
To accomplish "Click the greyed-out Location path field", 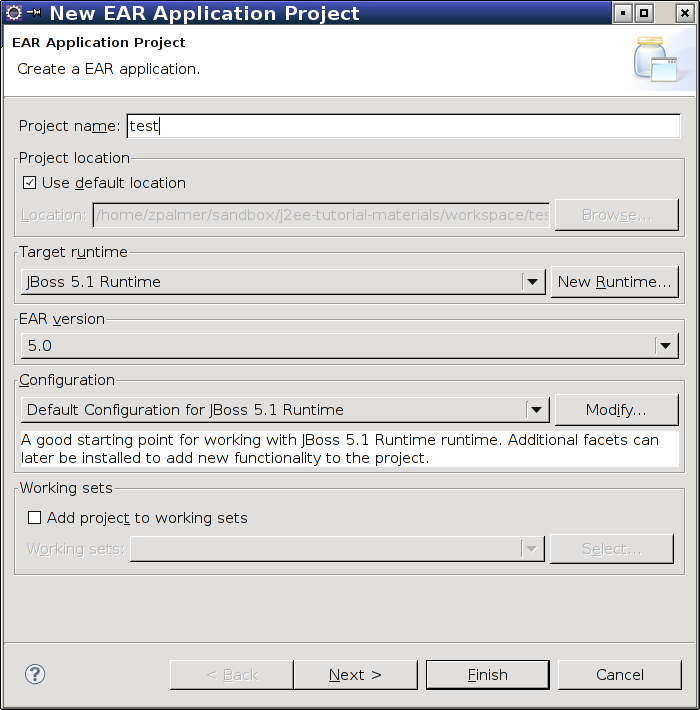I will (321, 215).
